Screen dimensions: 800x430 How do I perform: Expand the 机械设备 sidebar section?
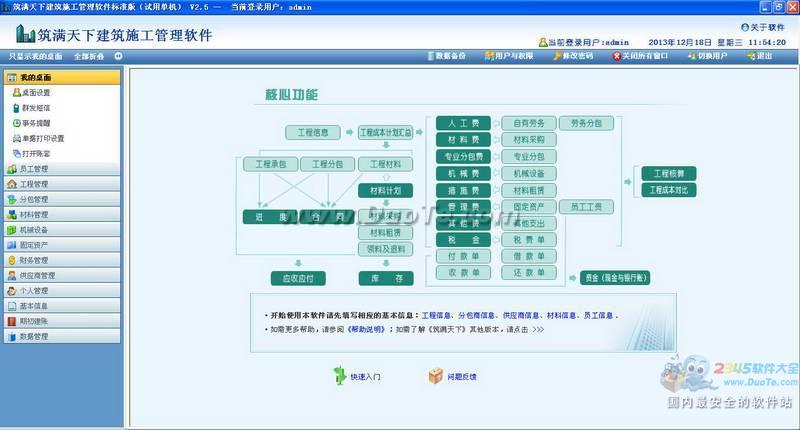coord(62,230)
